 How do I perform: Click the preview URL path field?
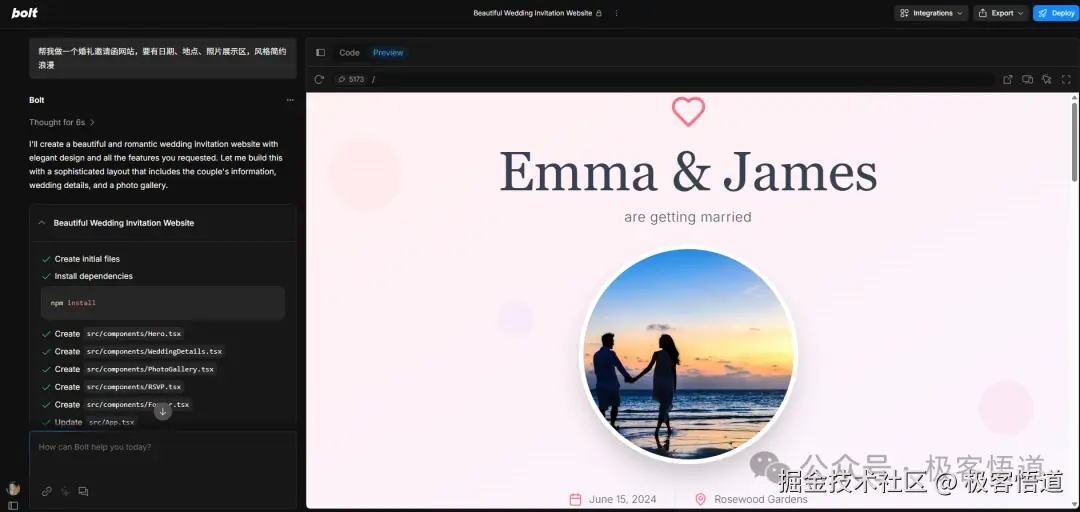682,79
